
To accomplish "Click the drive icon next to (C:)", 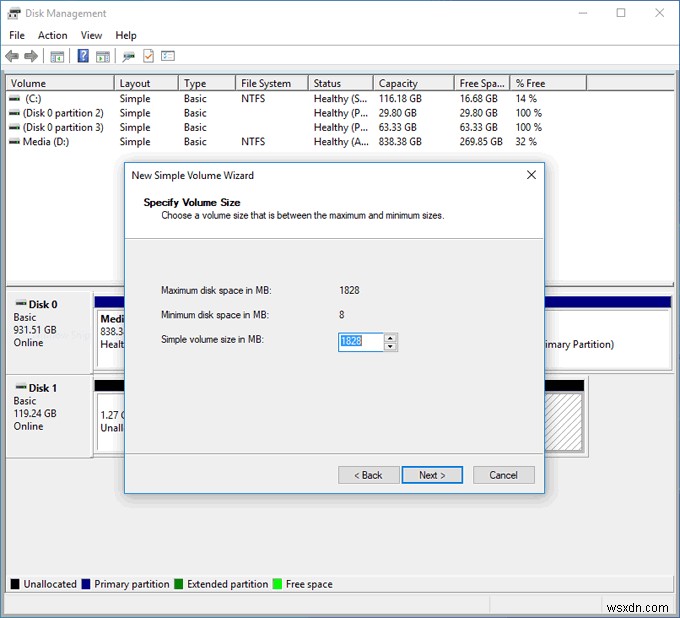I will pos(14,98).
